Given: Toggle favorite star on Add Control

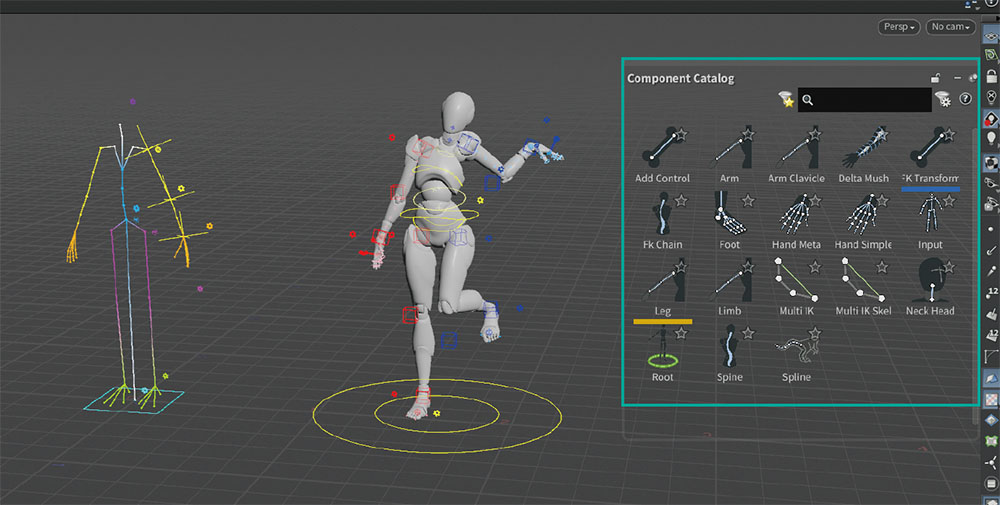Looking at the screenshot, I should [682, 134].
